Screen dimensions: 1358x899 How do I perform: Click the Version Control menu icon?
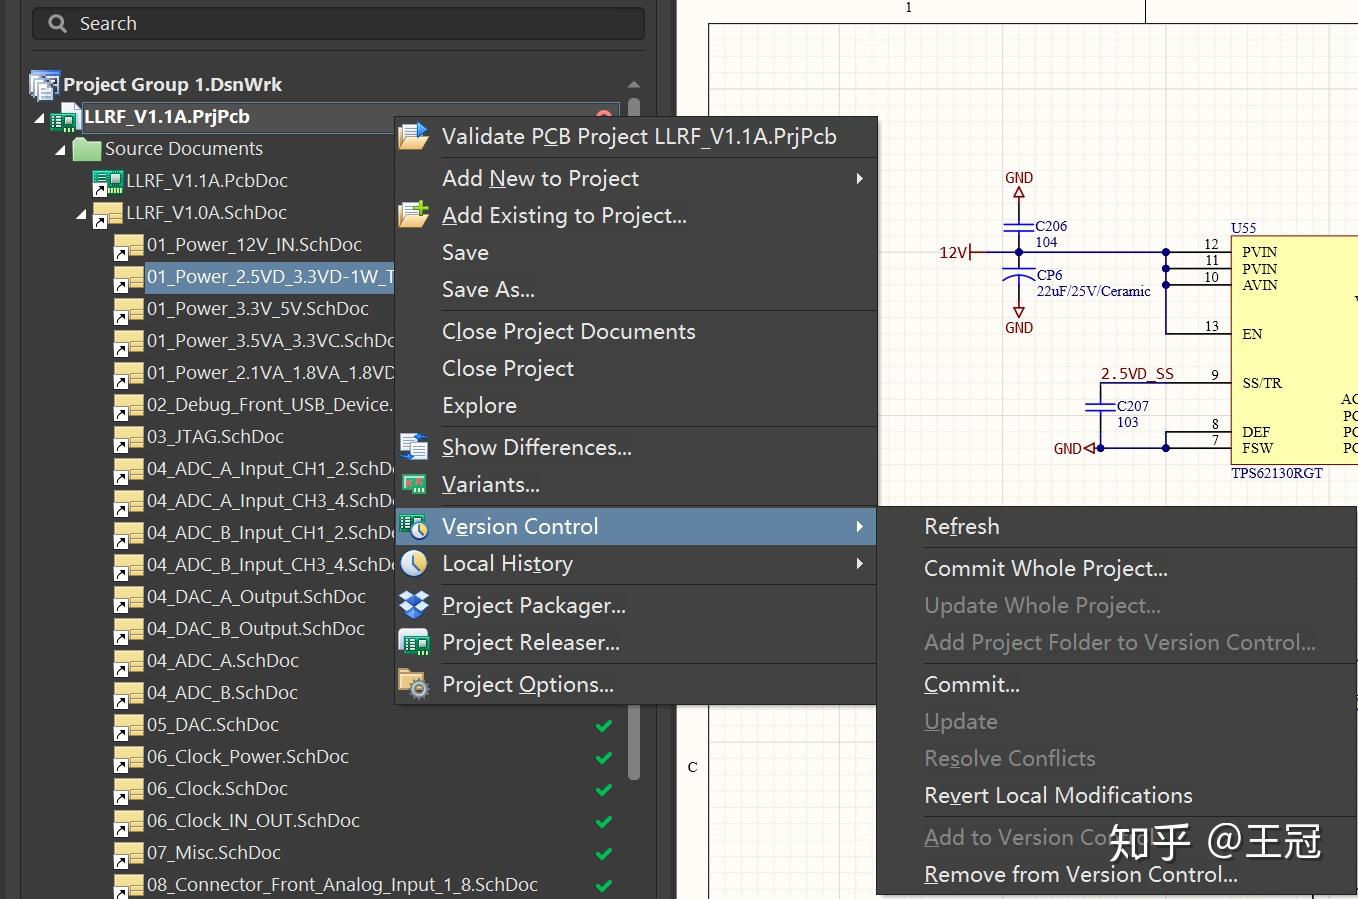coord(413,526)
